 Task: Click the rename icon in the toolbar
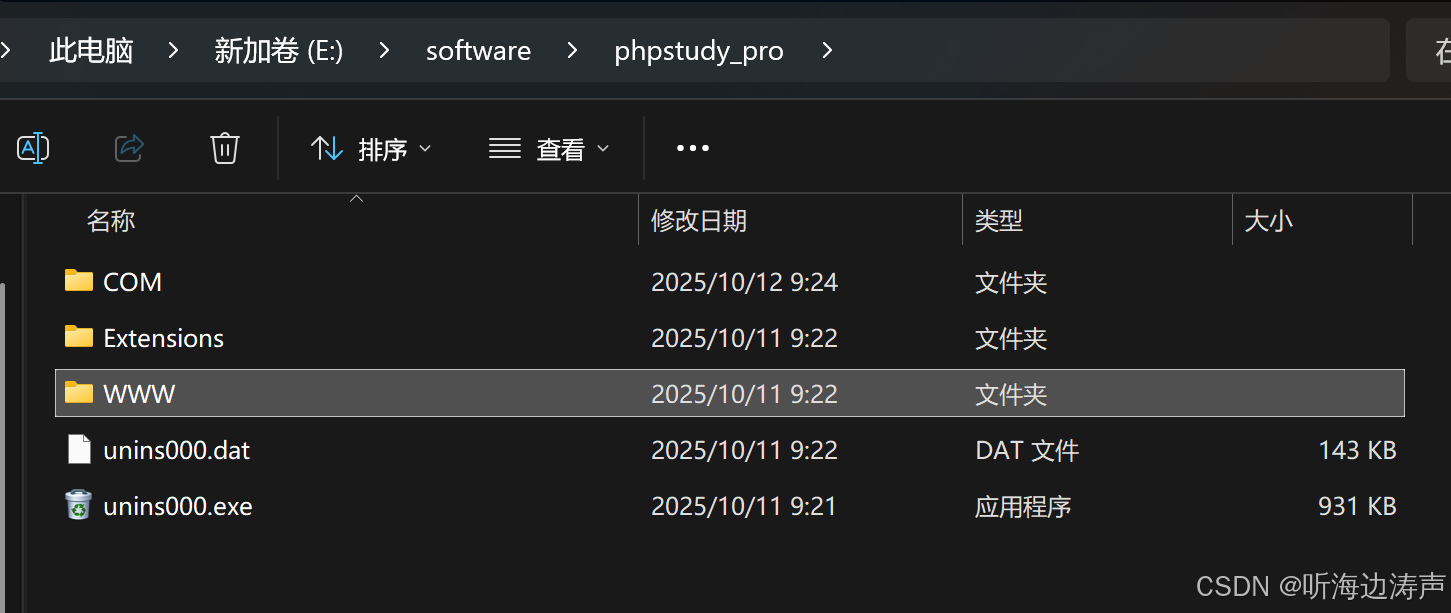[x=33, y=147]
